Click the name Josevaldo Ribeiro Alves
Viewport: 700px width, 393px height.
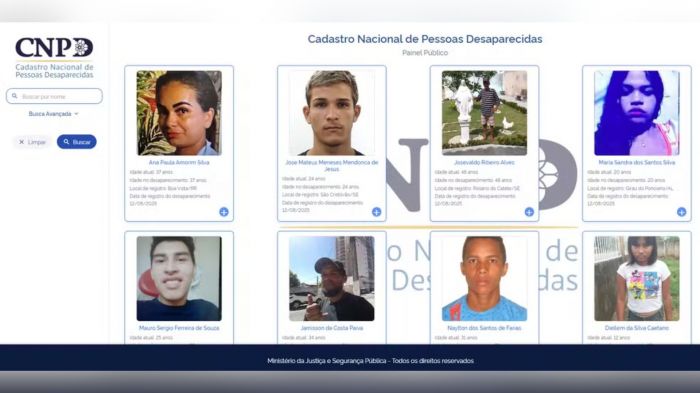pyautogui.click(x=484, y=163)
